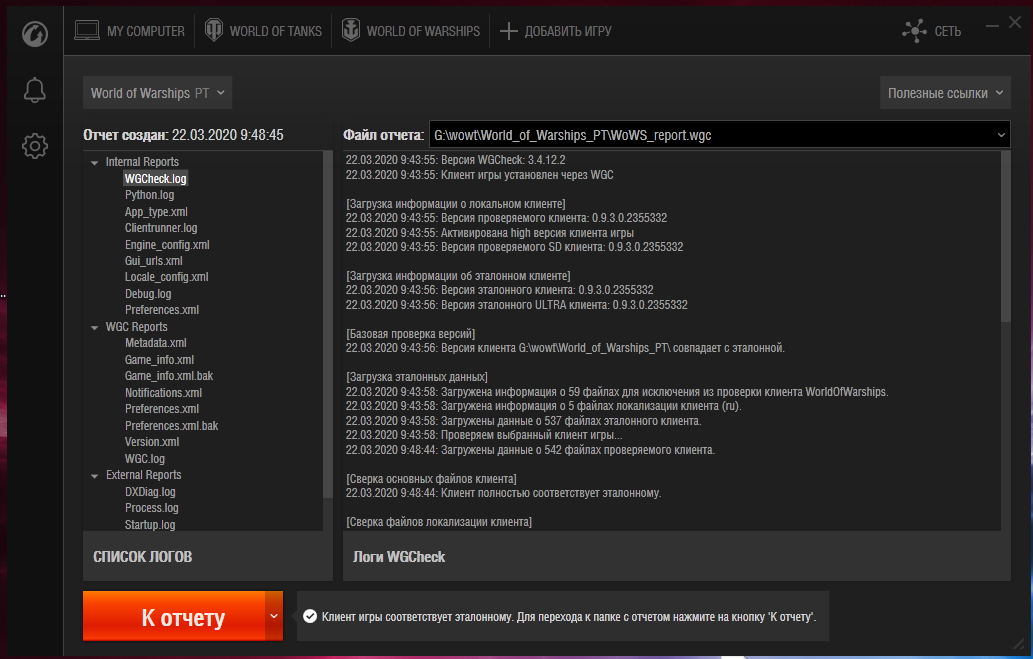Click the 'Клиент полностью соответствует эталонному' log line
The image size is (1033, 659).
coord(503,493)
